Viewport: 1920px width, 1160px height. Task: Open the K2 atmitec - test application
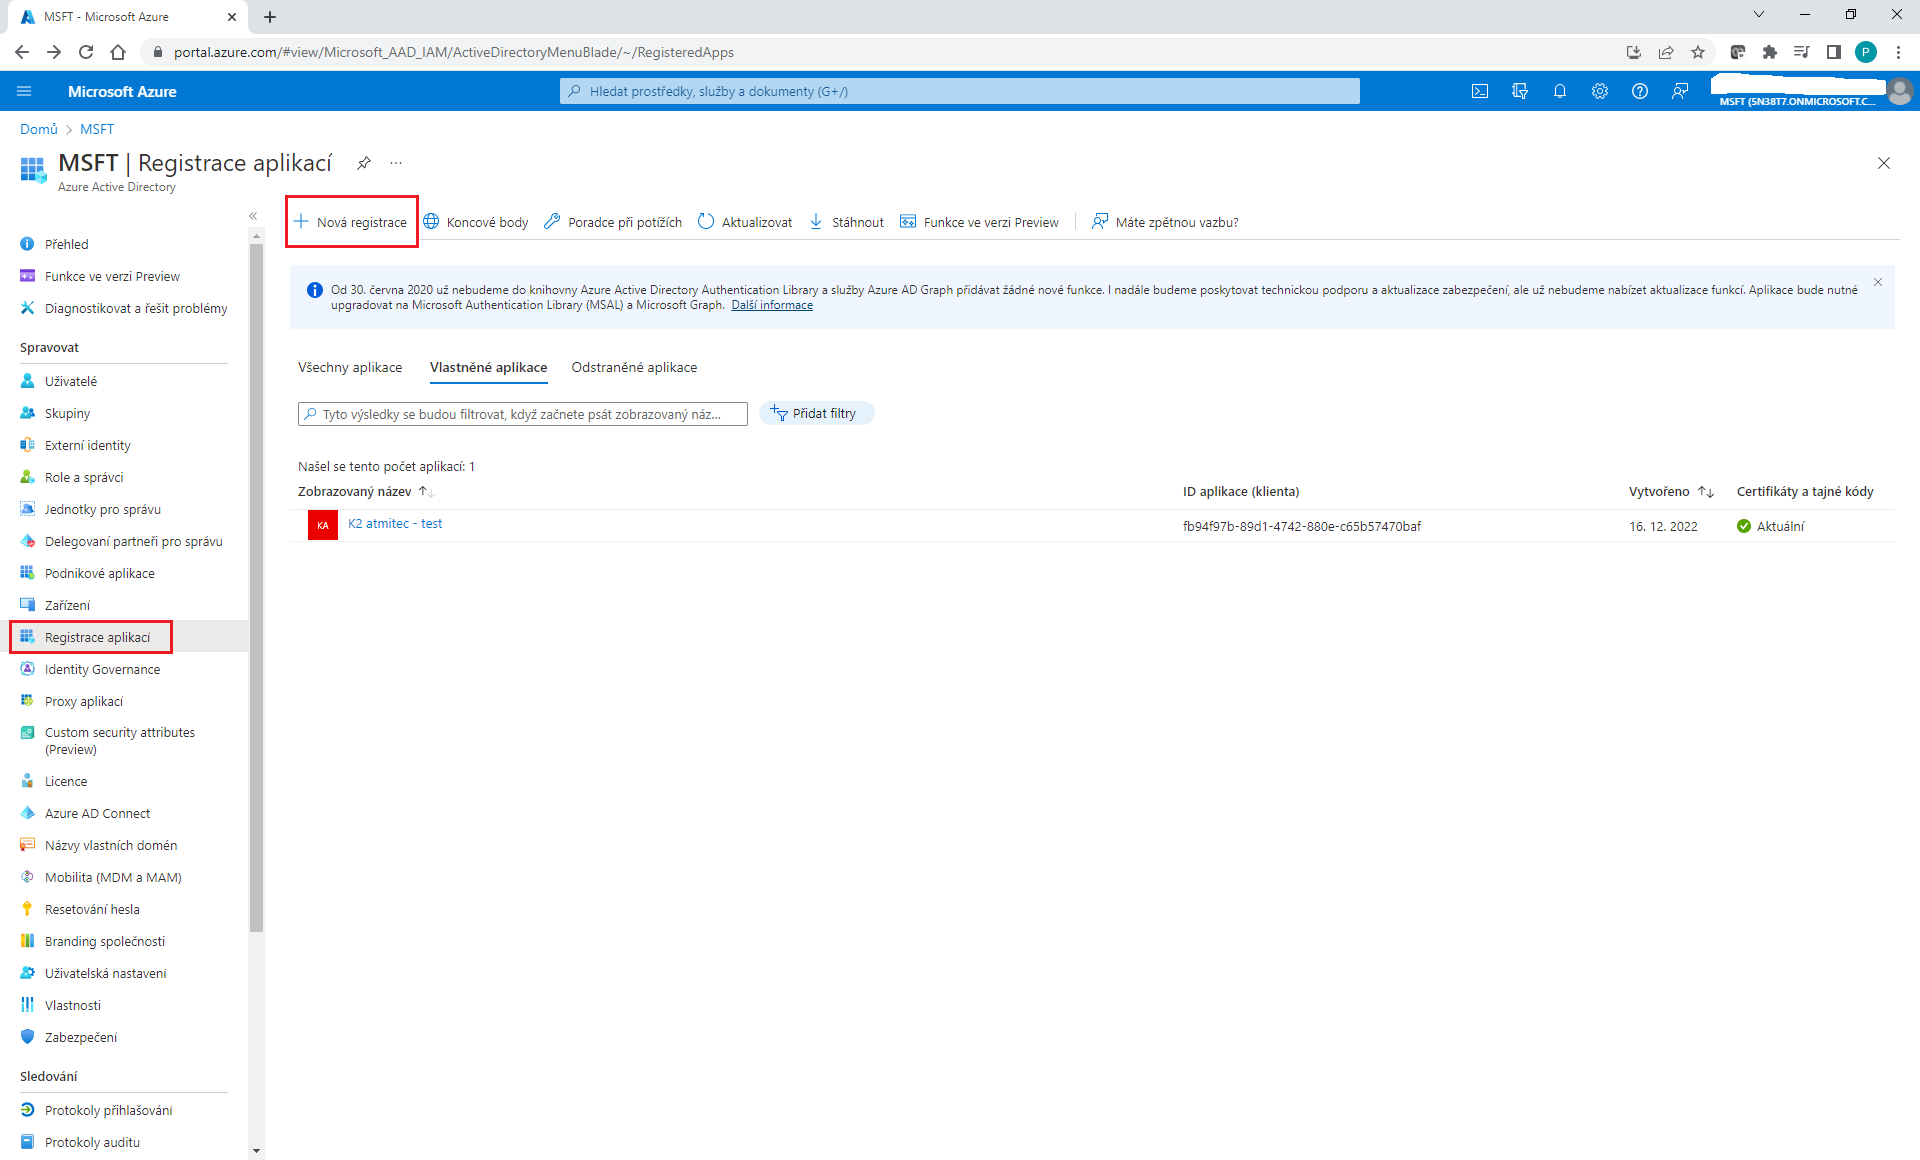pyautogui.click(x=395, y=524)
